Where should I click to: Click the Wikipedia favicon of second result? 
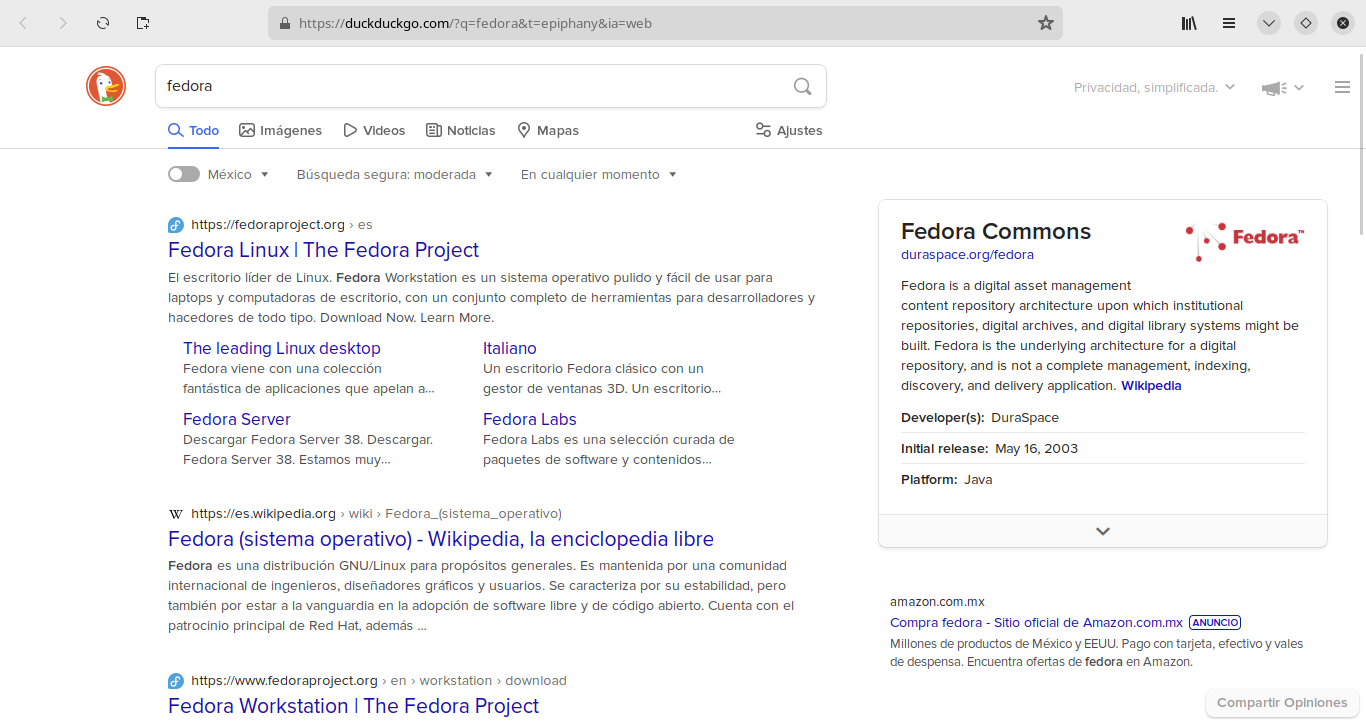[176, 514]
